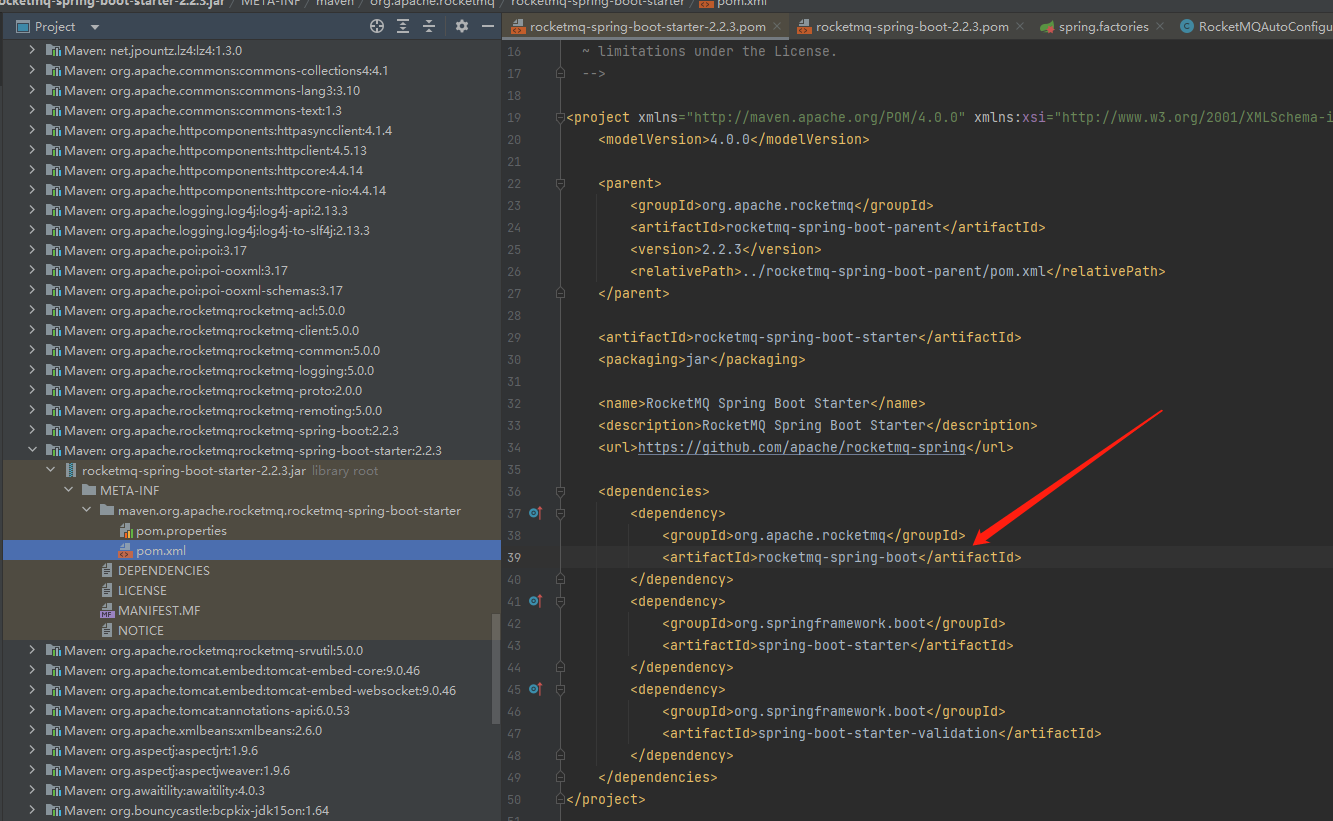Click the jar icon of rocketmq-spring-boot-starter-2.2.3.jar
Image resolution: width=1333 pixels, height=821 pixels.
point(71,470)
